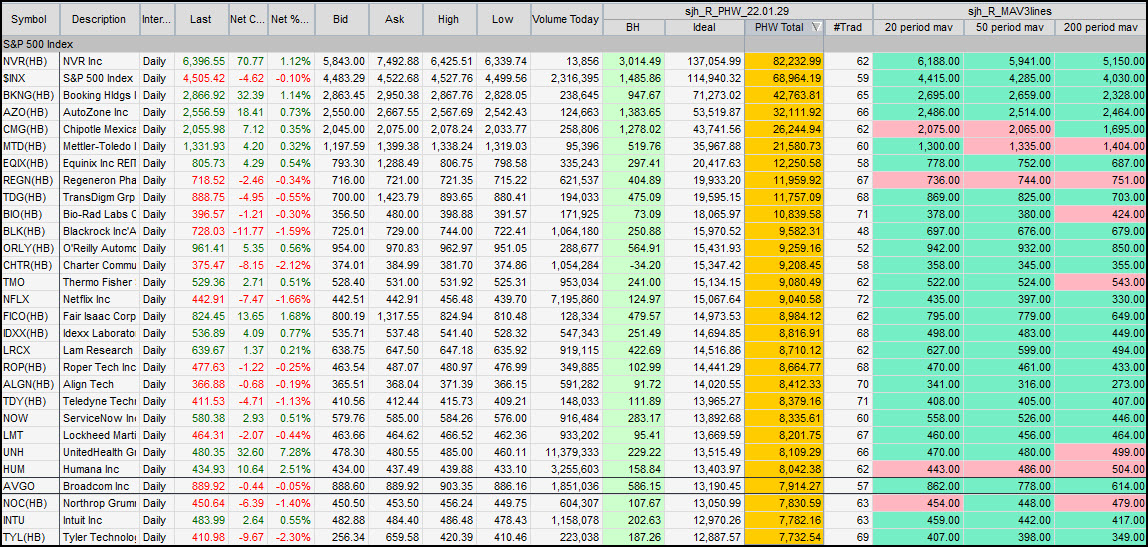Click the Bid column header
The width and height of the screenshot is (1148, 547).
341,19
